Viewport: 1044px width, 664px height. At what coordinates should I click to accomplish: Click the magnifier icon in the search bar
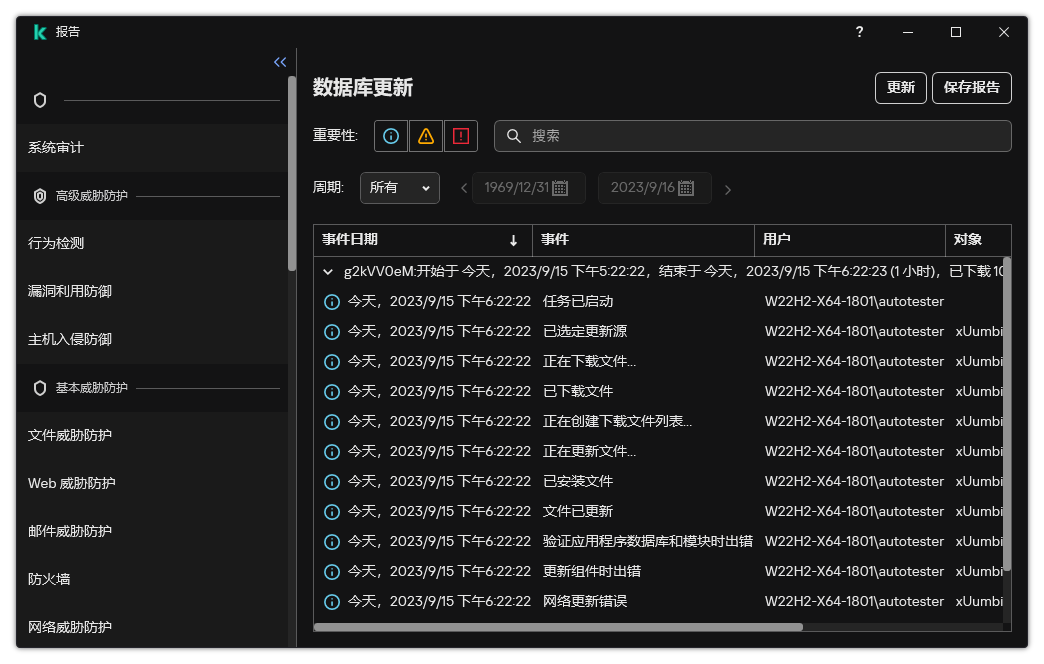coord(513,136)
